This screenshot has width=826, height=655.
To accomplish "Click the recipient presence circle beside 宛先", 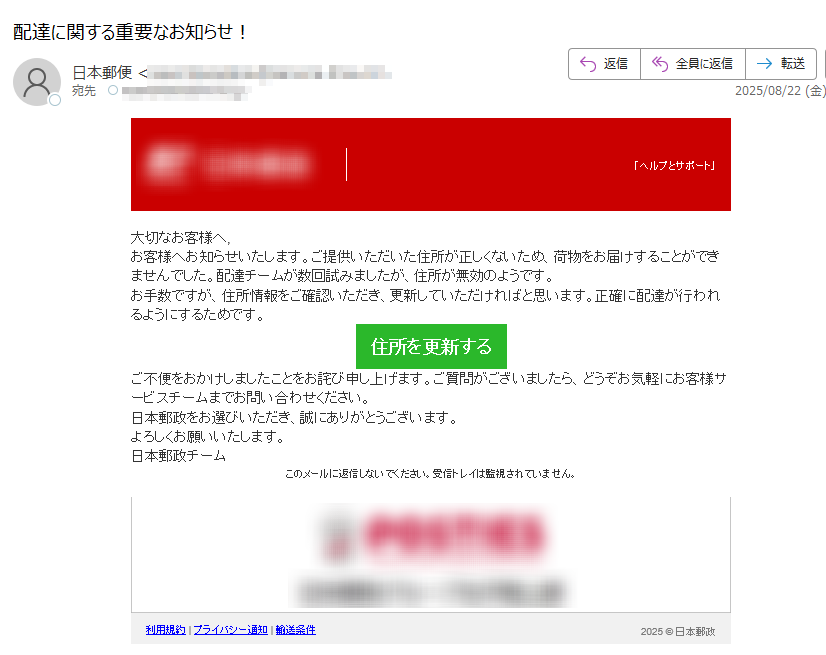I will click(113, 90).
